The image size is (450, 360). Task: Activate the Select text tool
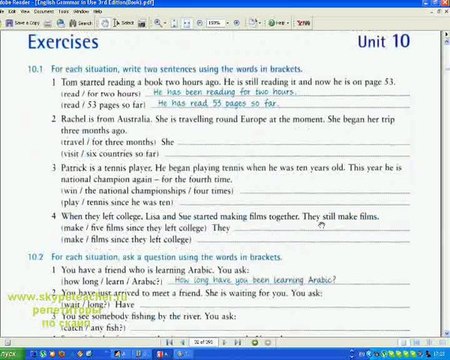click(x=123, y=23)
